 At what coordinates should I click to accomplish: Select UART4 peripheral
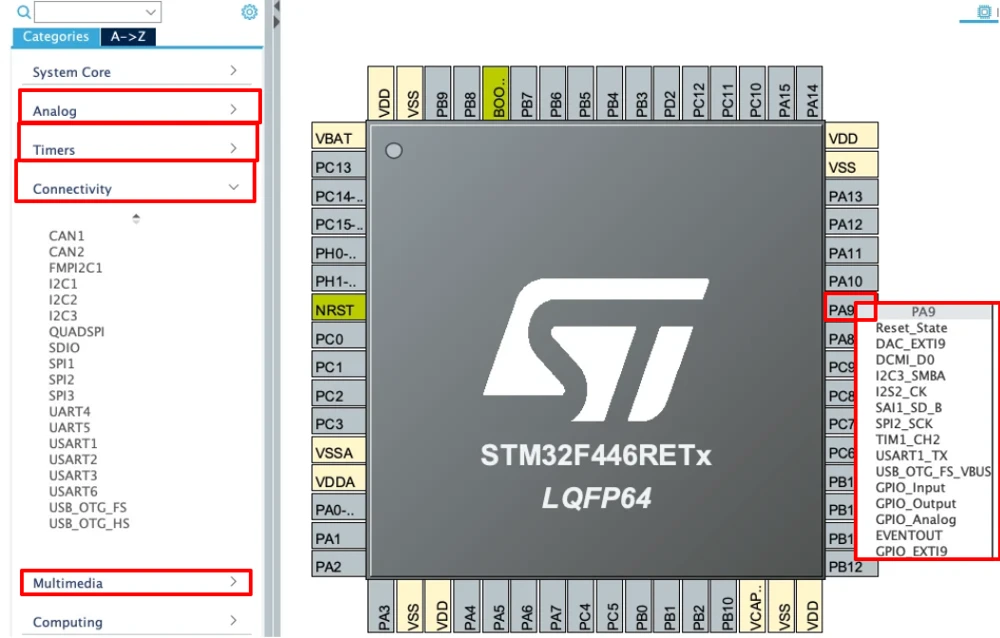[x=70, y=412]
